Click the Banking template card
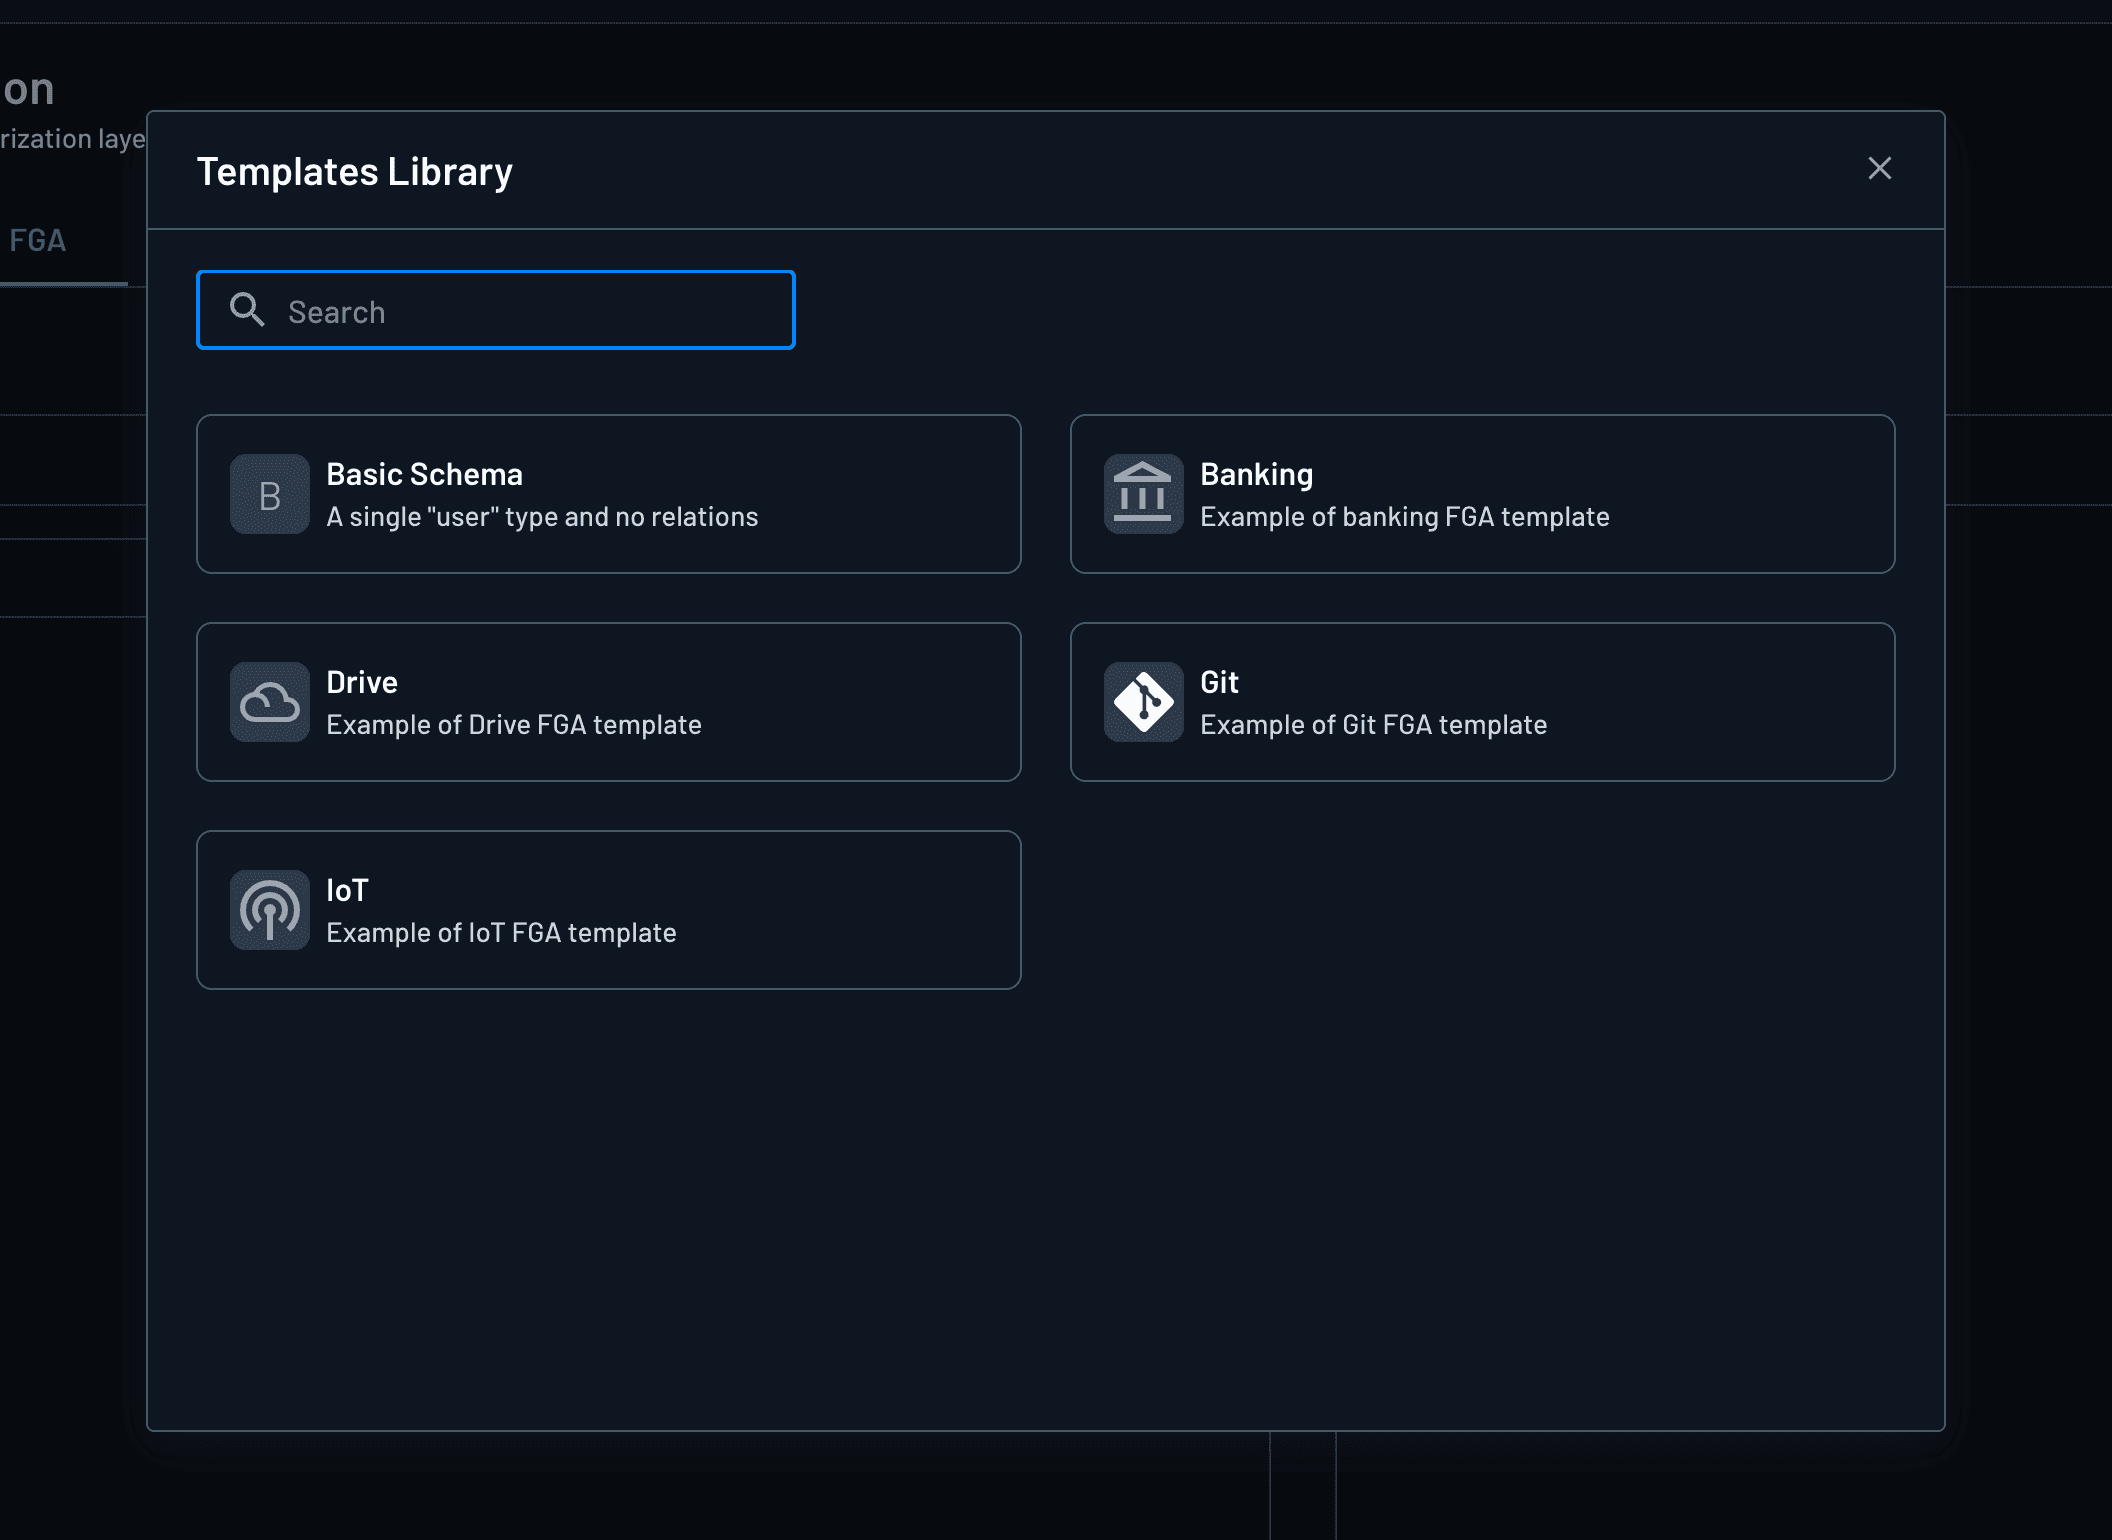Screen dimensions: 2112x1540 (x=1482, y=494)
